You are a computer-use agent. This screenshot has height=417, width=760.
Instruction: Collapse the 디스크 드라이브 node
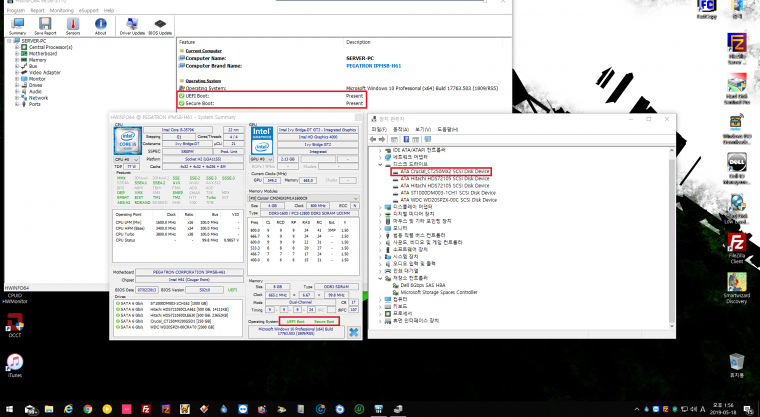[x=380, y=164]
